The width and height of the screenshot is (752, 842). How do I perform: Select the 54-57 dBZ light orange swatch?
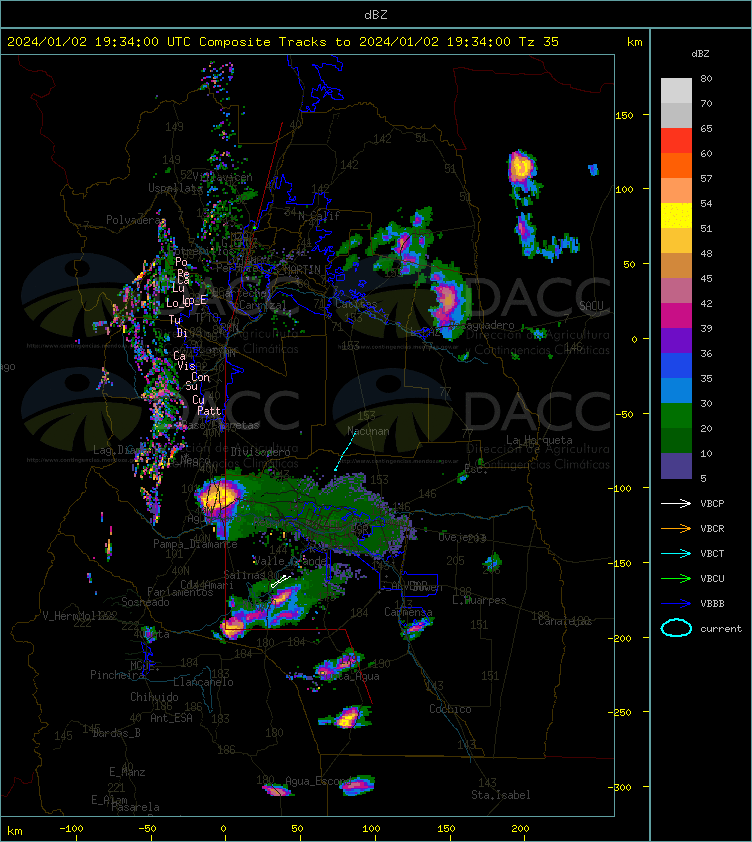coord(676,190)
